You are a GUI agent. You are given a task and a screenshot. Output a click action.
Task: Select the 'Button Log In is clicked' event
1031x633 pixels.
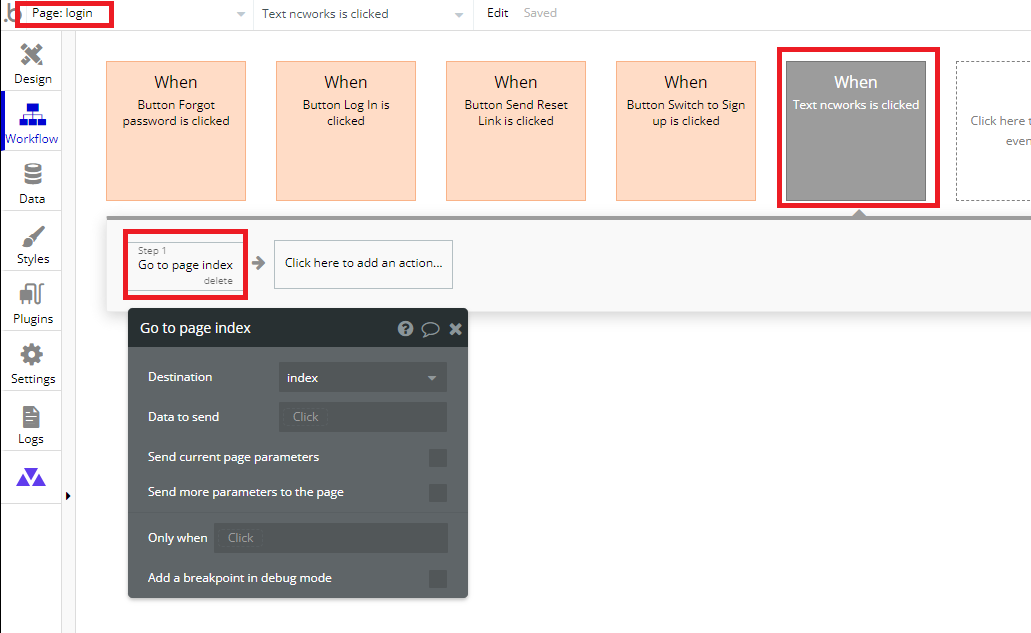[x=346, y=131]
